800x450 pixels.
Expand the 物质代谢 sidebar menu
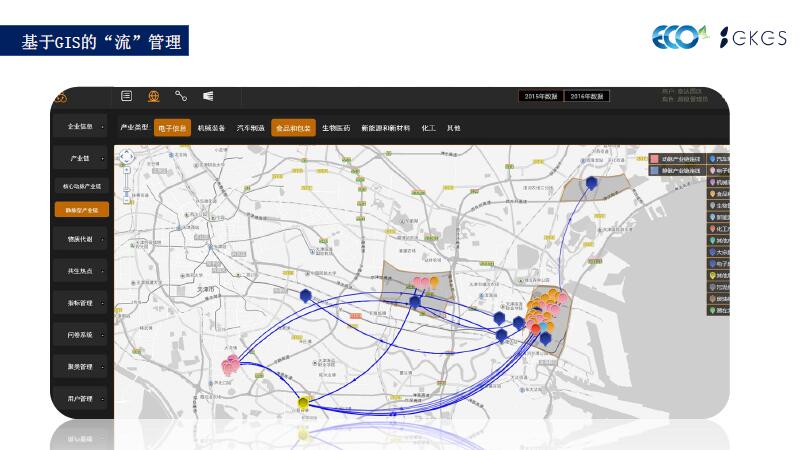(80, 240)
